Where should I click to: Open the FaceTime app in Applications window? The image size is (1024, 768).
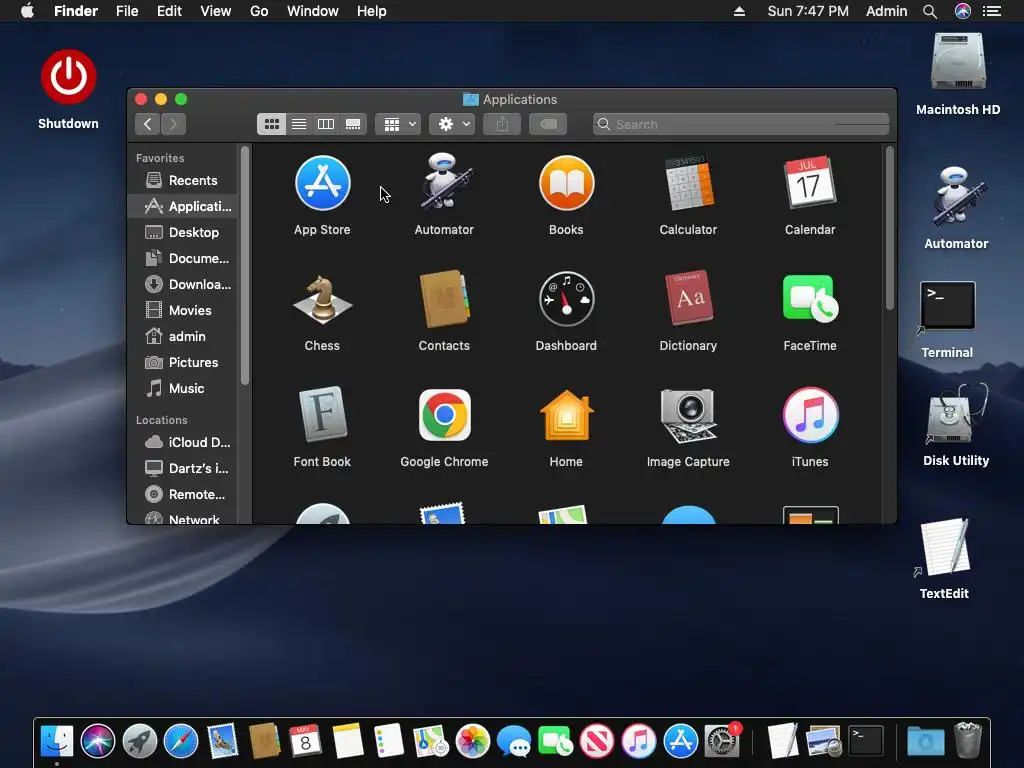pos(810,298)
